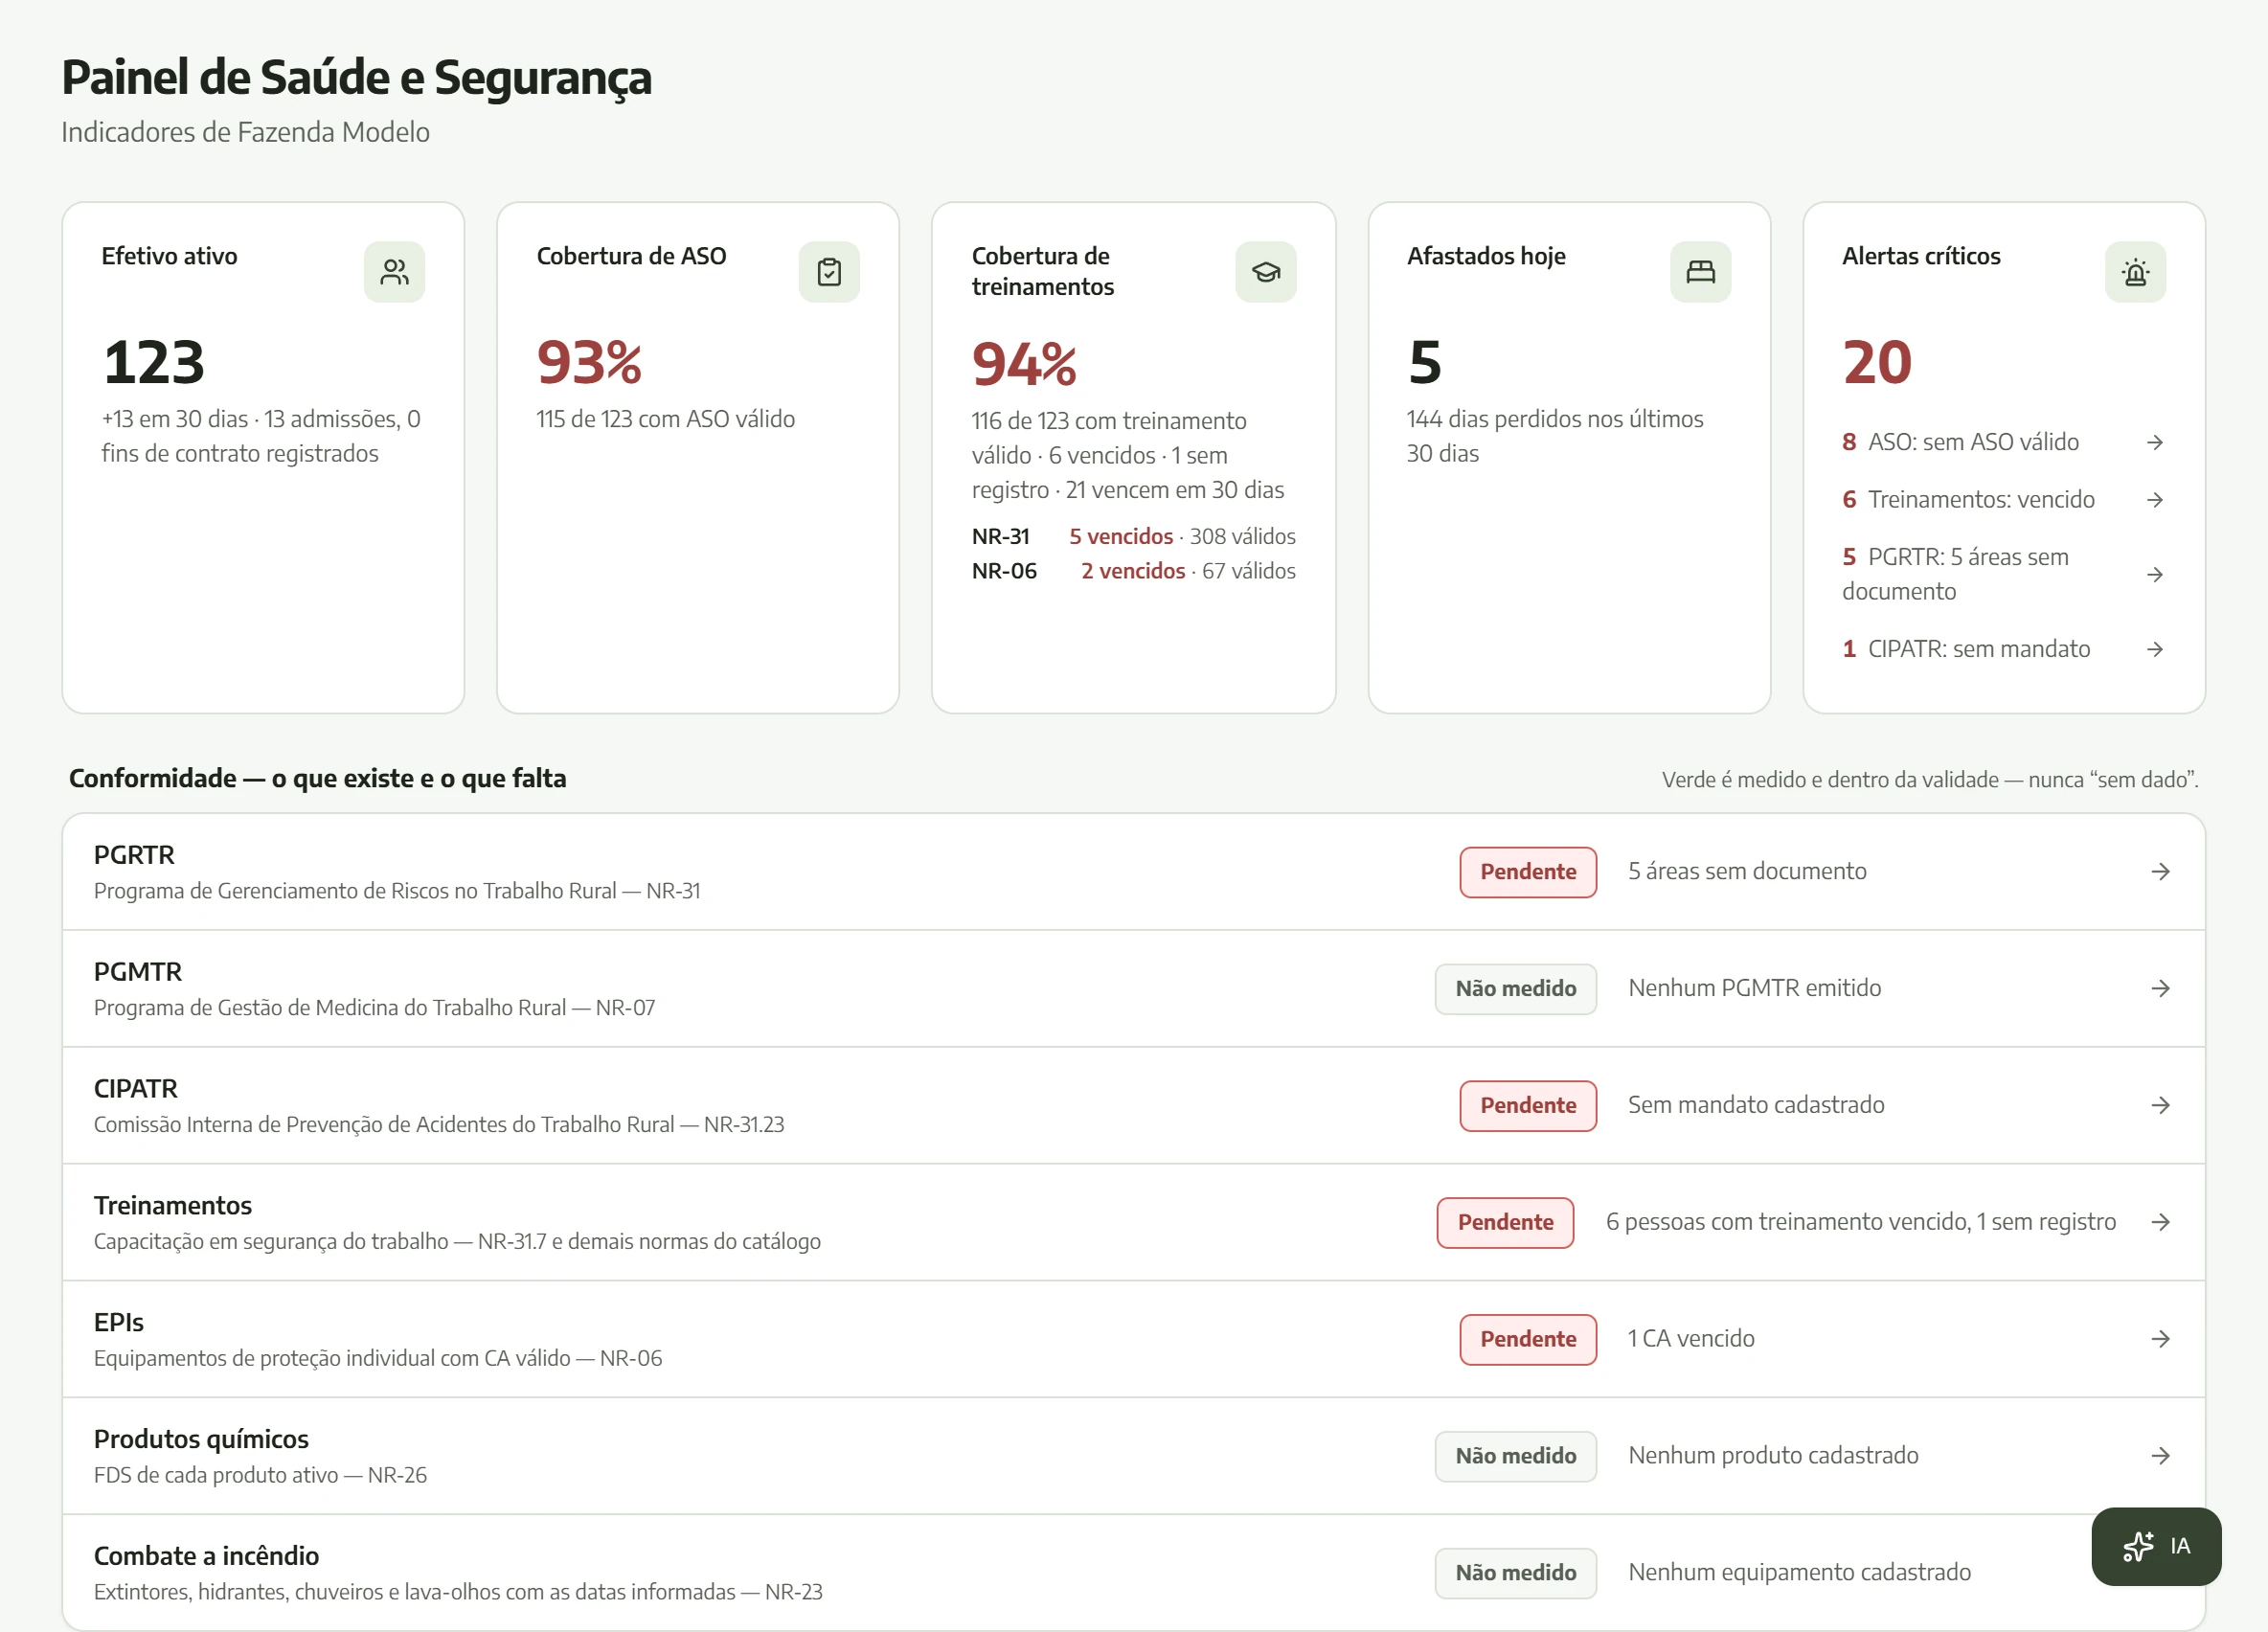Click the people icon on Efetivo ativo card
This screenshot has width=2268, height=1632.
(x=394, y=272)
